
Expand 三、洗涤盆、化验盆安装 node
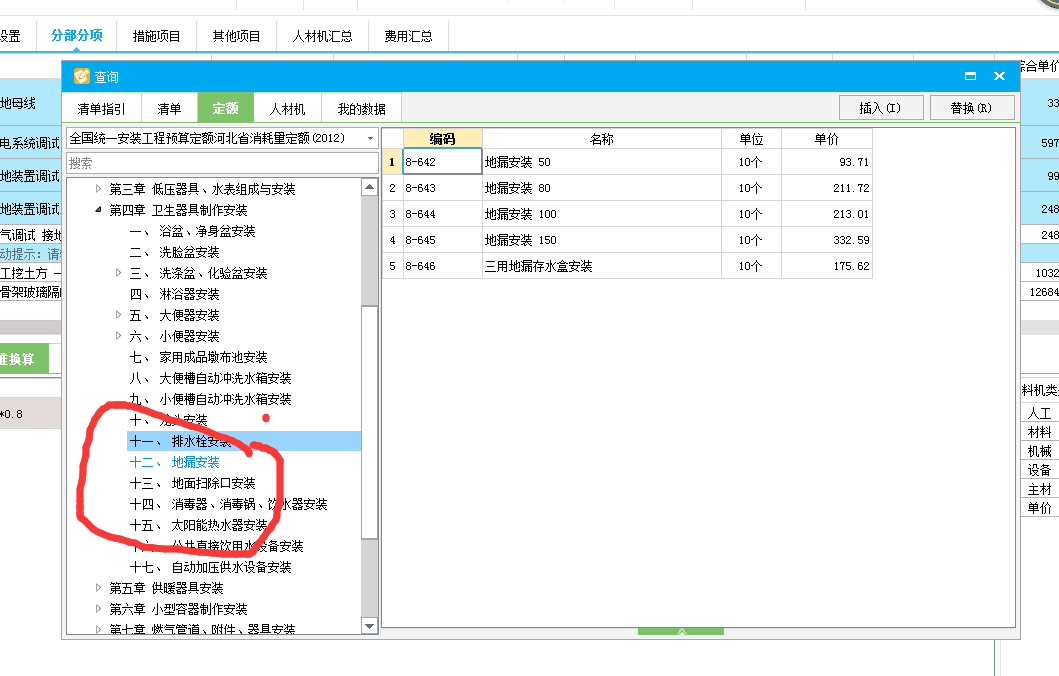(119, 272)
